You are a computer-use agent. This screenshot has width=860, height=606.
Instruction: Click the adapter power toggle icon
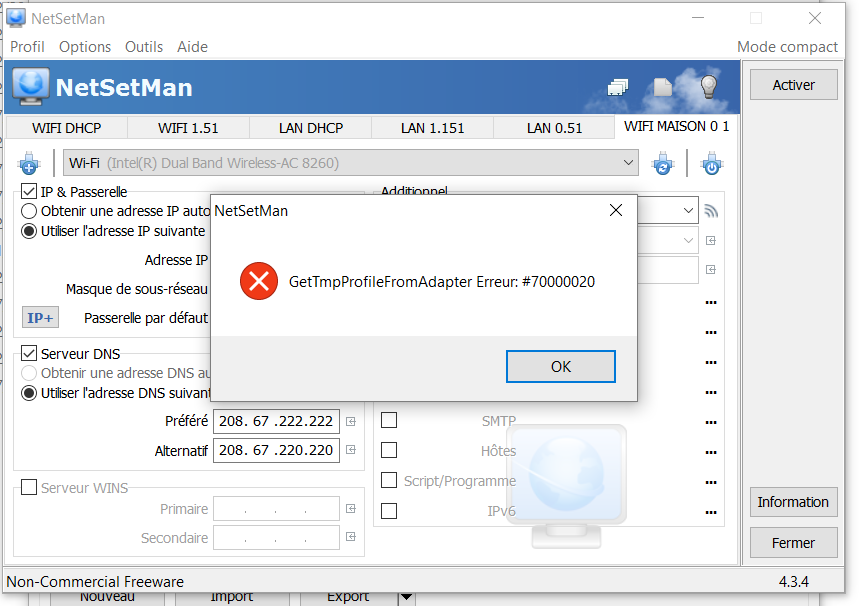(711, 163)
